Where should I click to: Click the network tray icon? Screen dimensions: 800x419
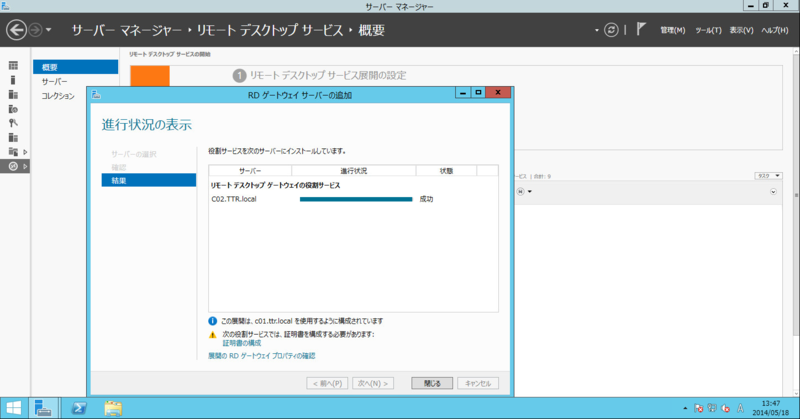pyautogui.click(x=712, y=408)
